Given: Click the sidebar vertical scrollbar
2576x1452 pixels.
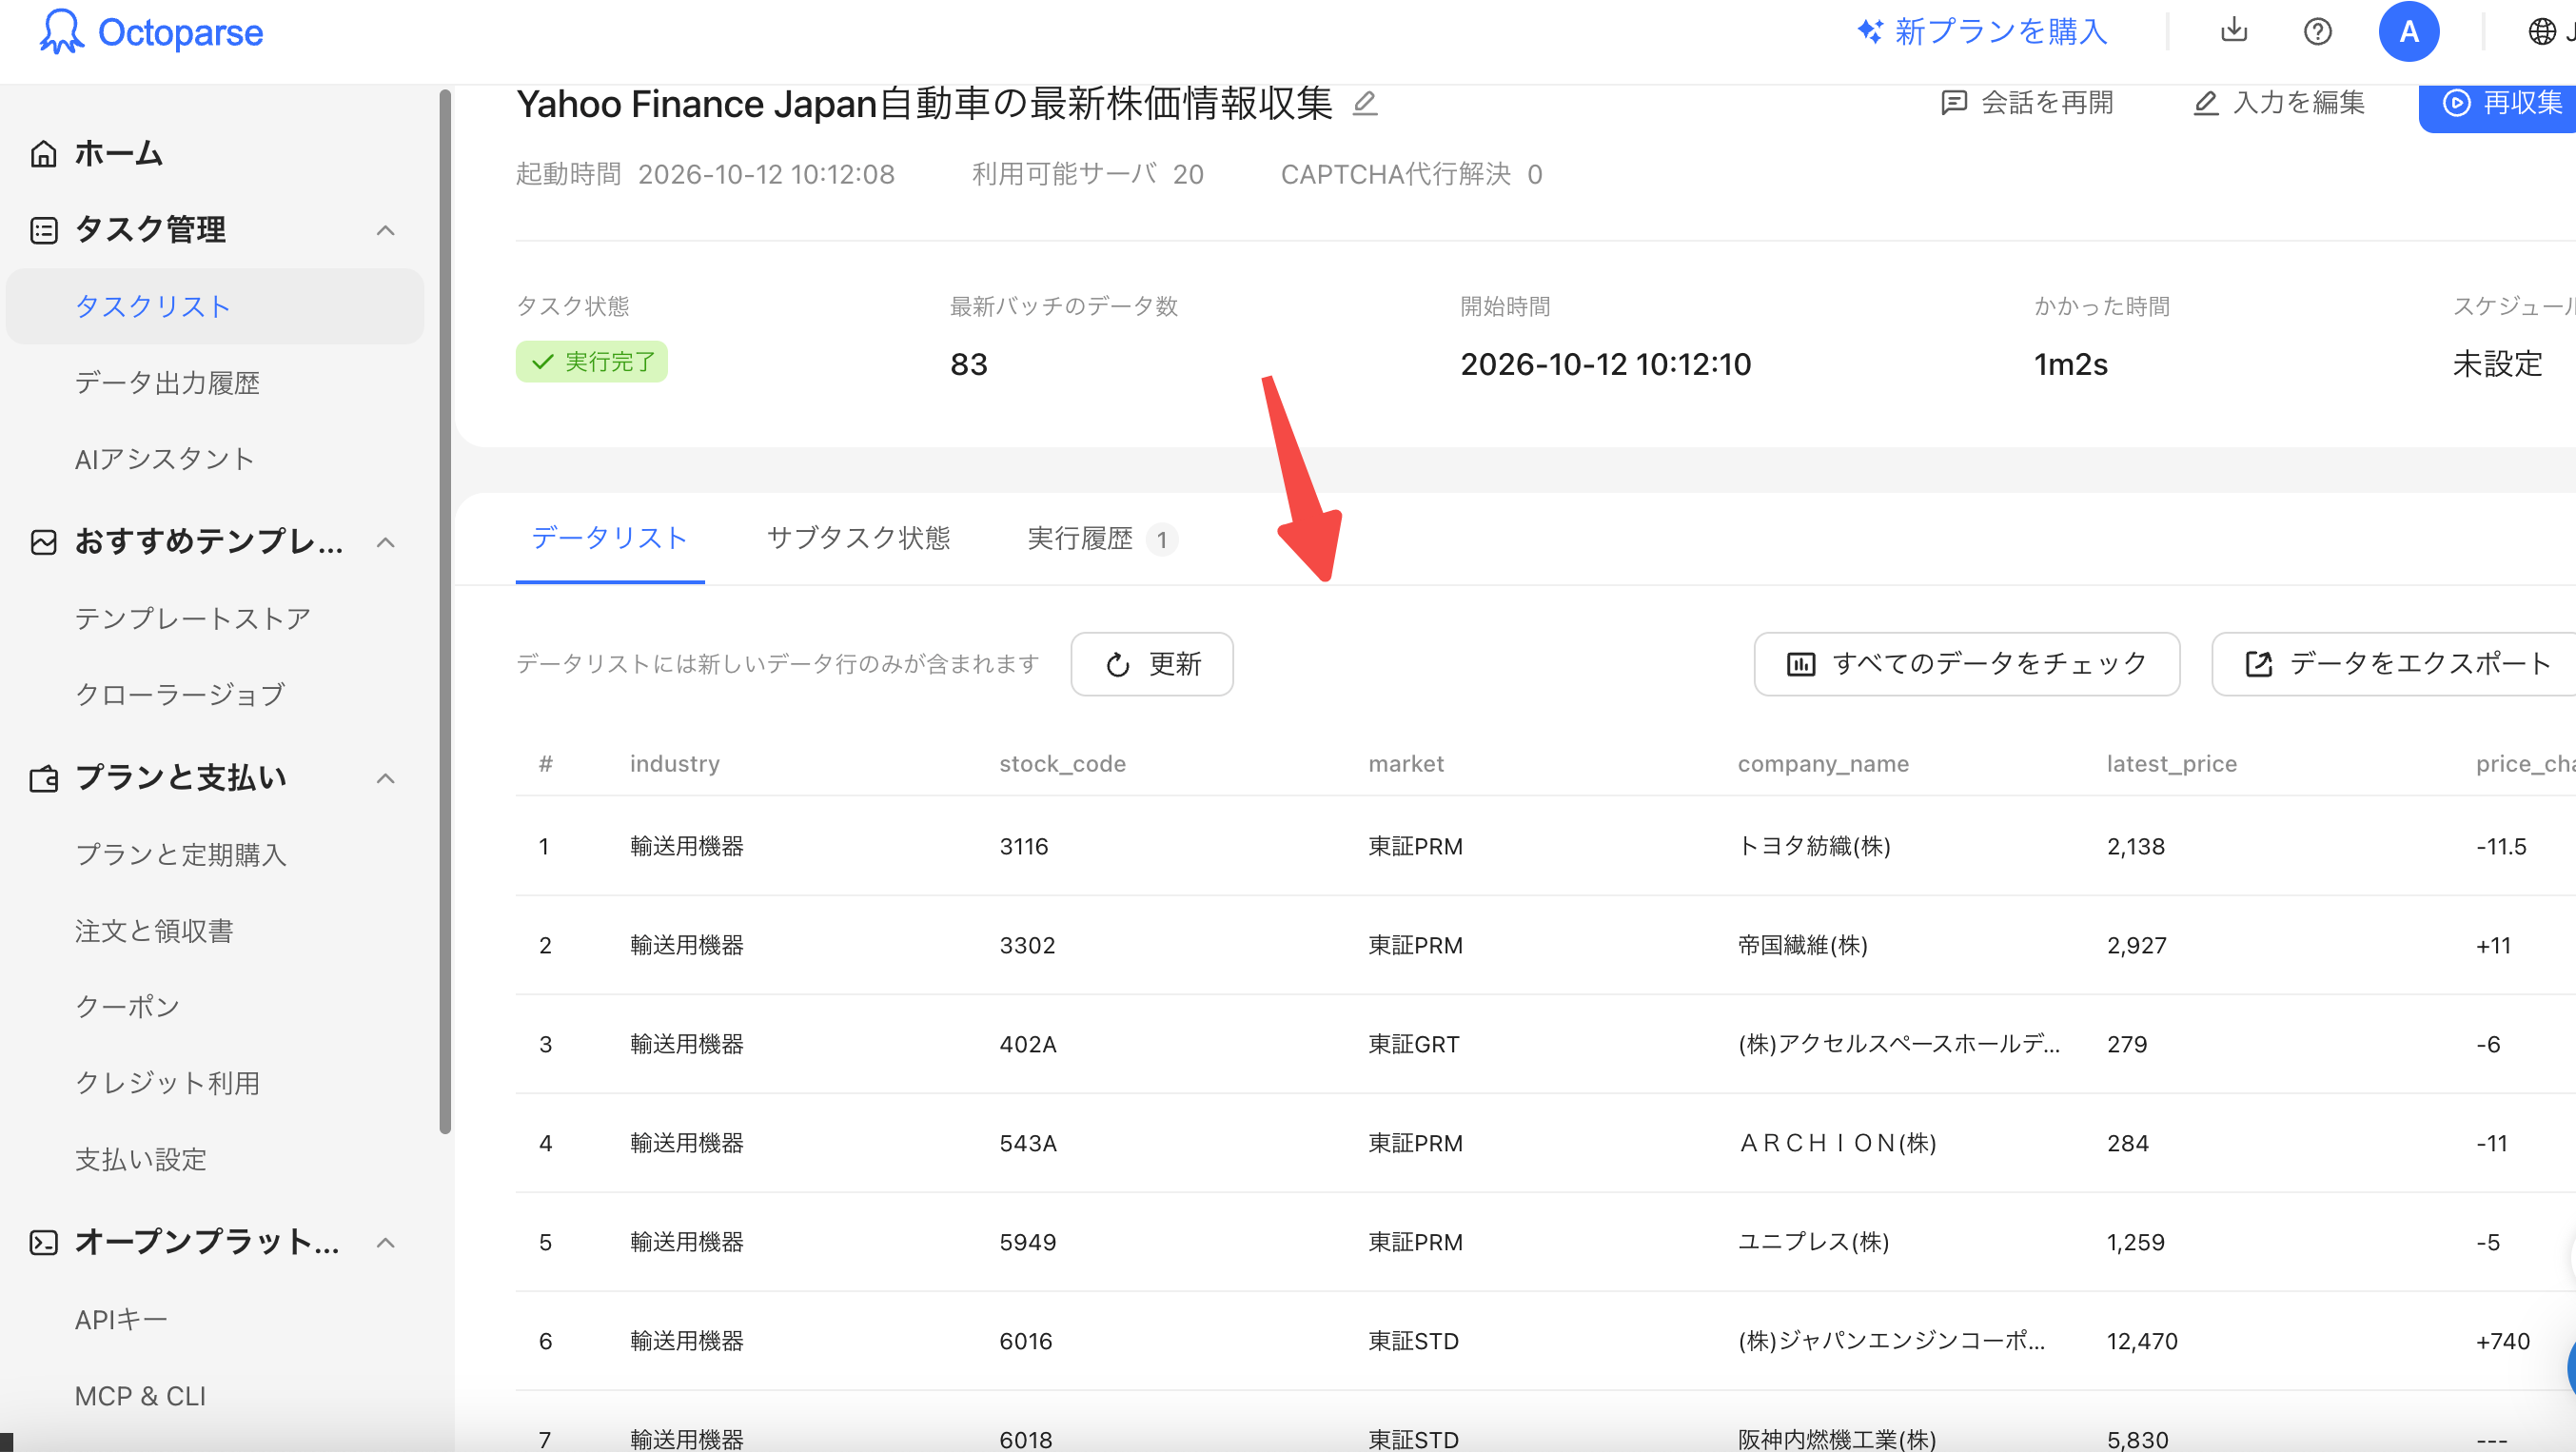Looking at the screenshot, I should (x=445, y=612).
